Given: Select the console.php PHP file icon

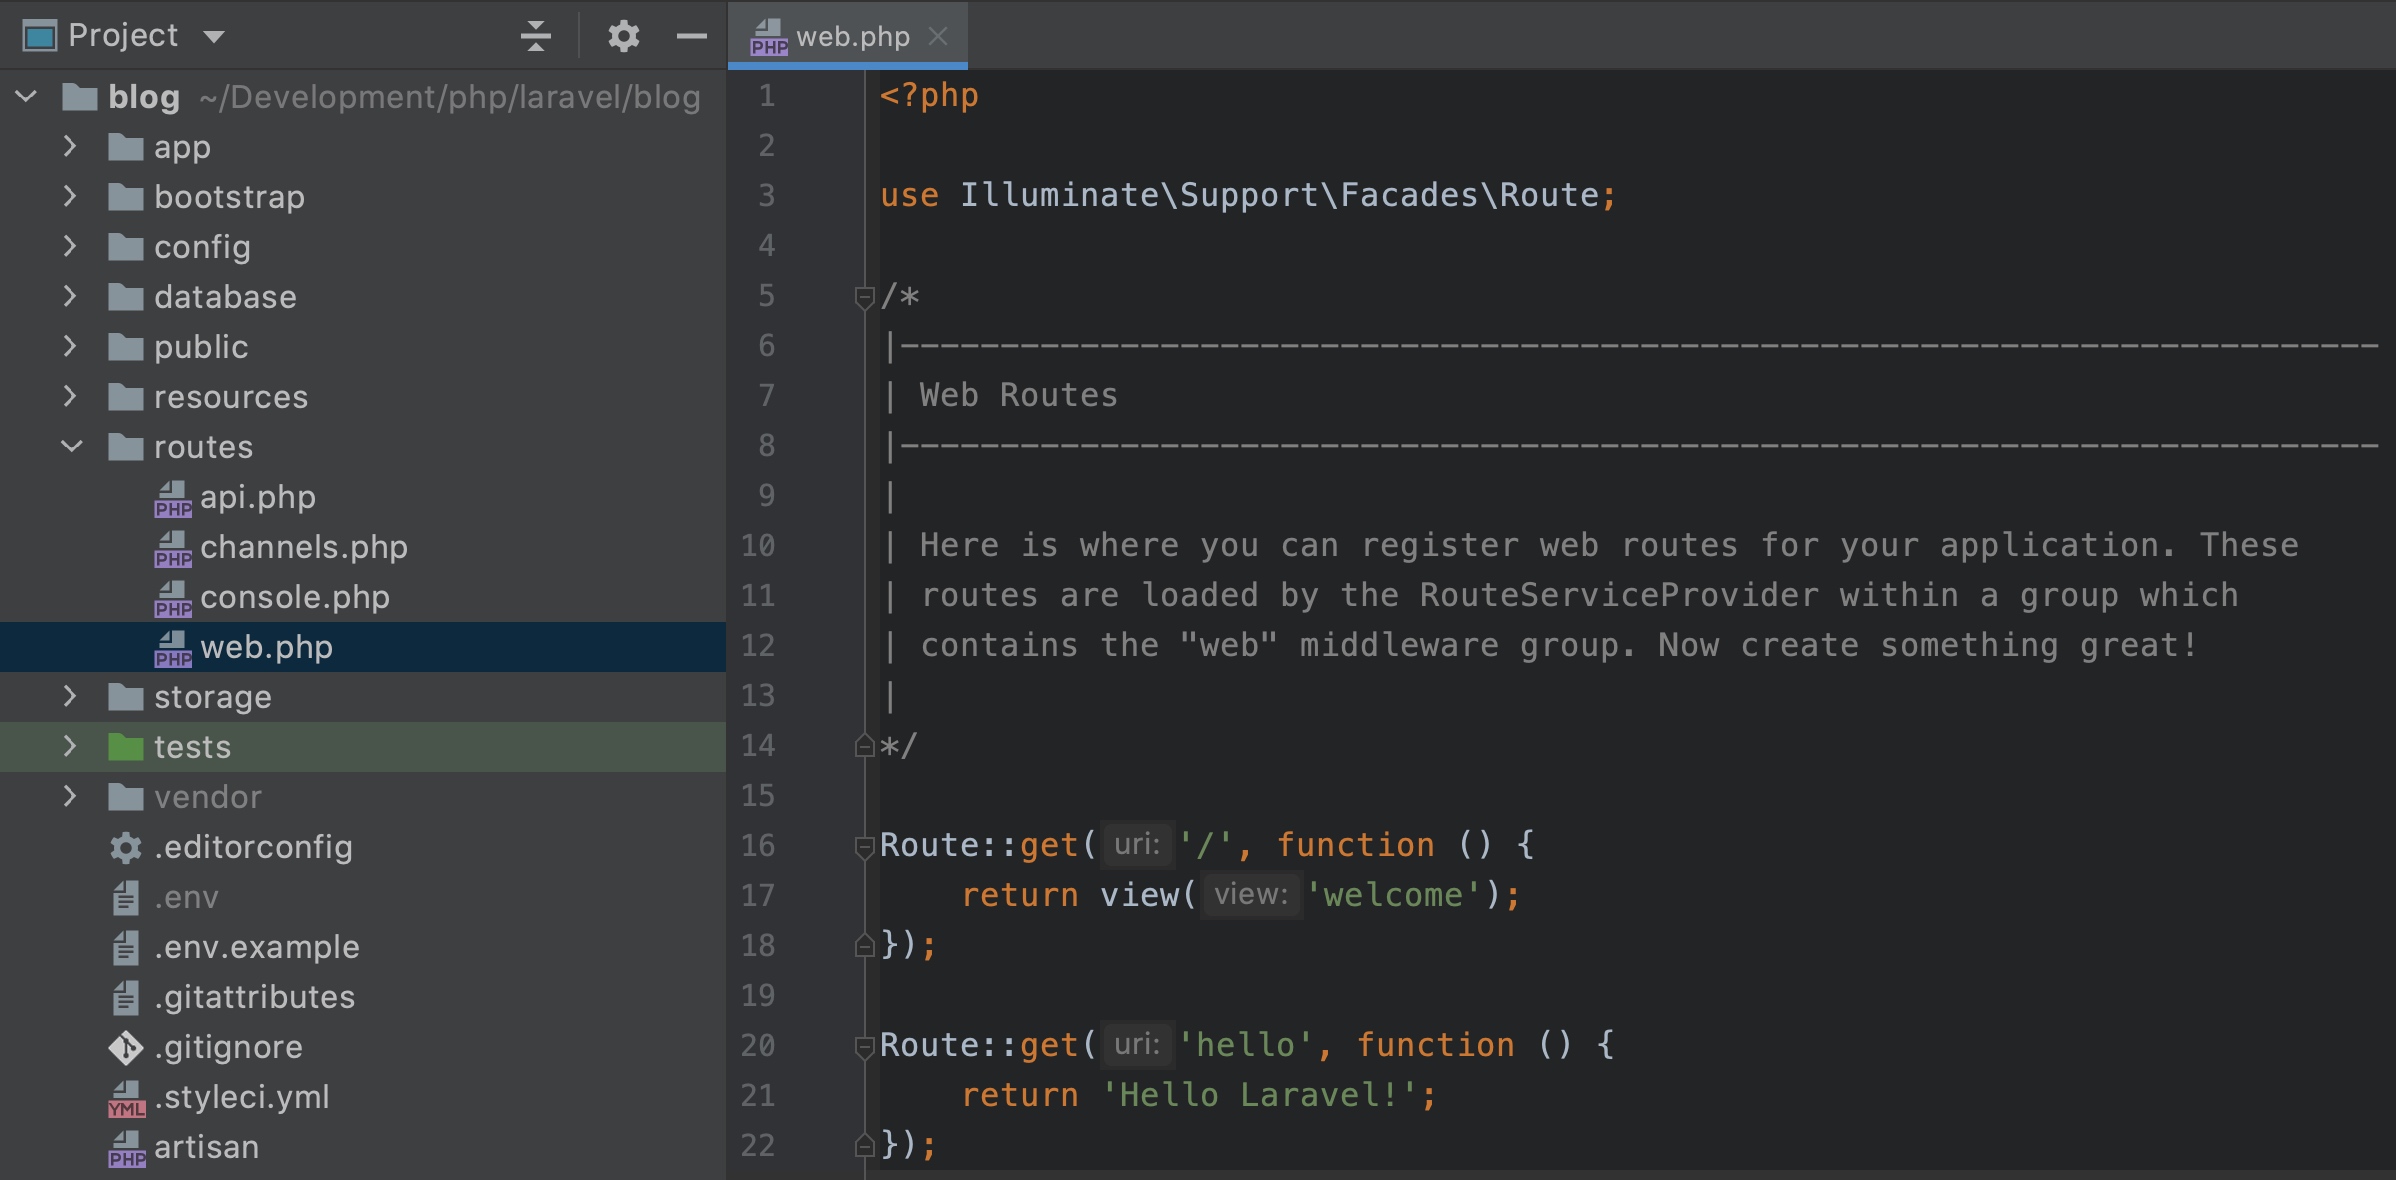Looking at the screenshot, I should tap(173, 598).
